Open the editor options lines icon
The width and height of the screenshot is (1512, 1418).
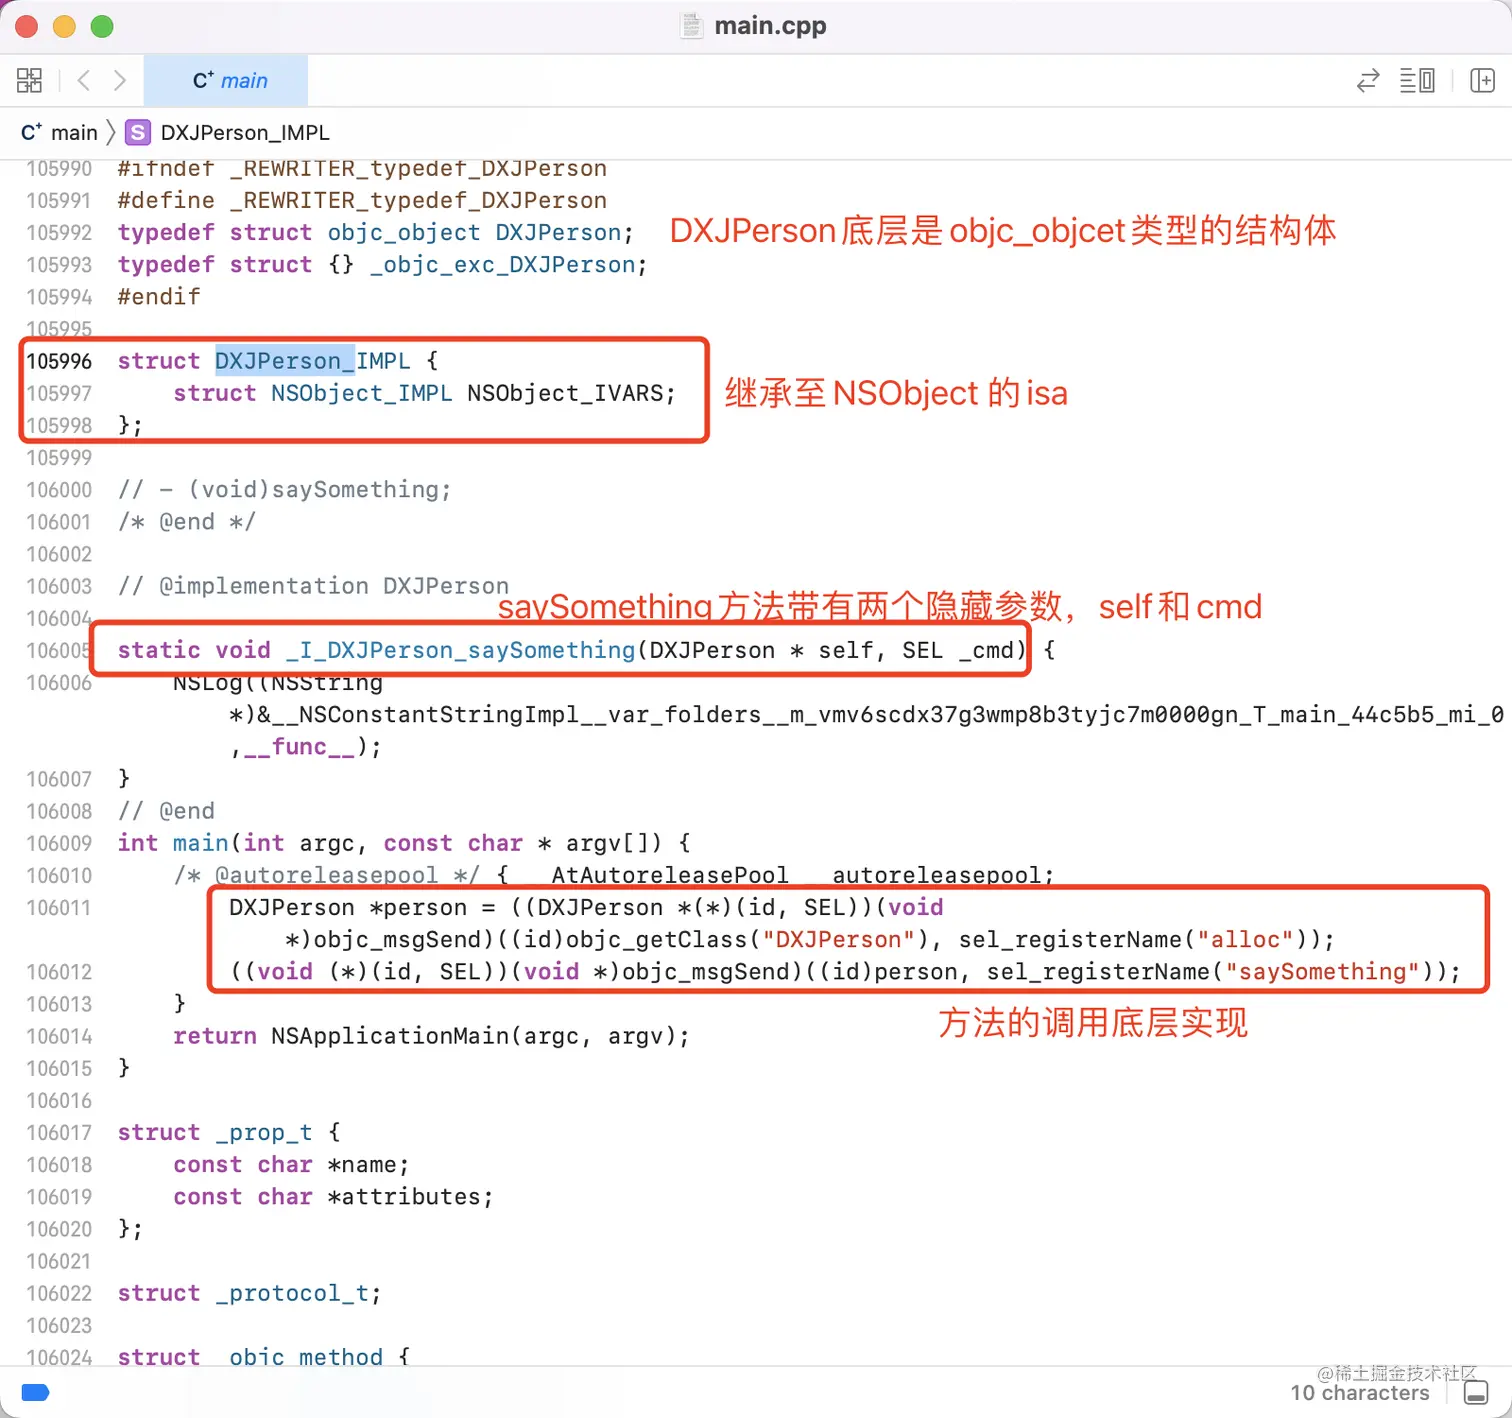click(1417, 80)
